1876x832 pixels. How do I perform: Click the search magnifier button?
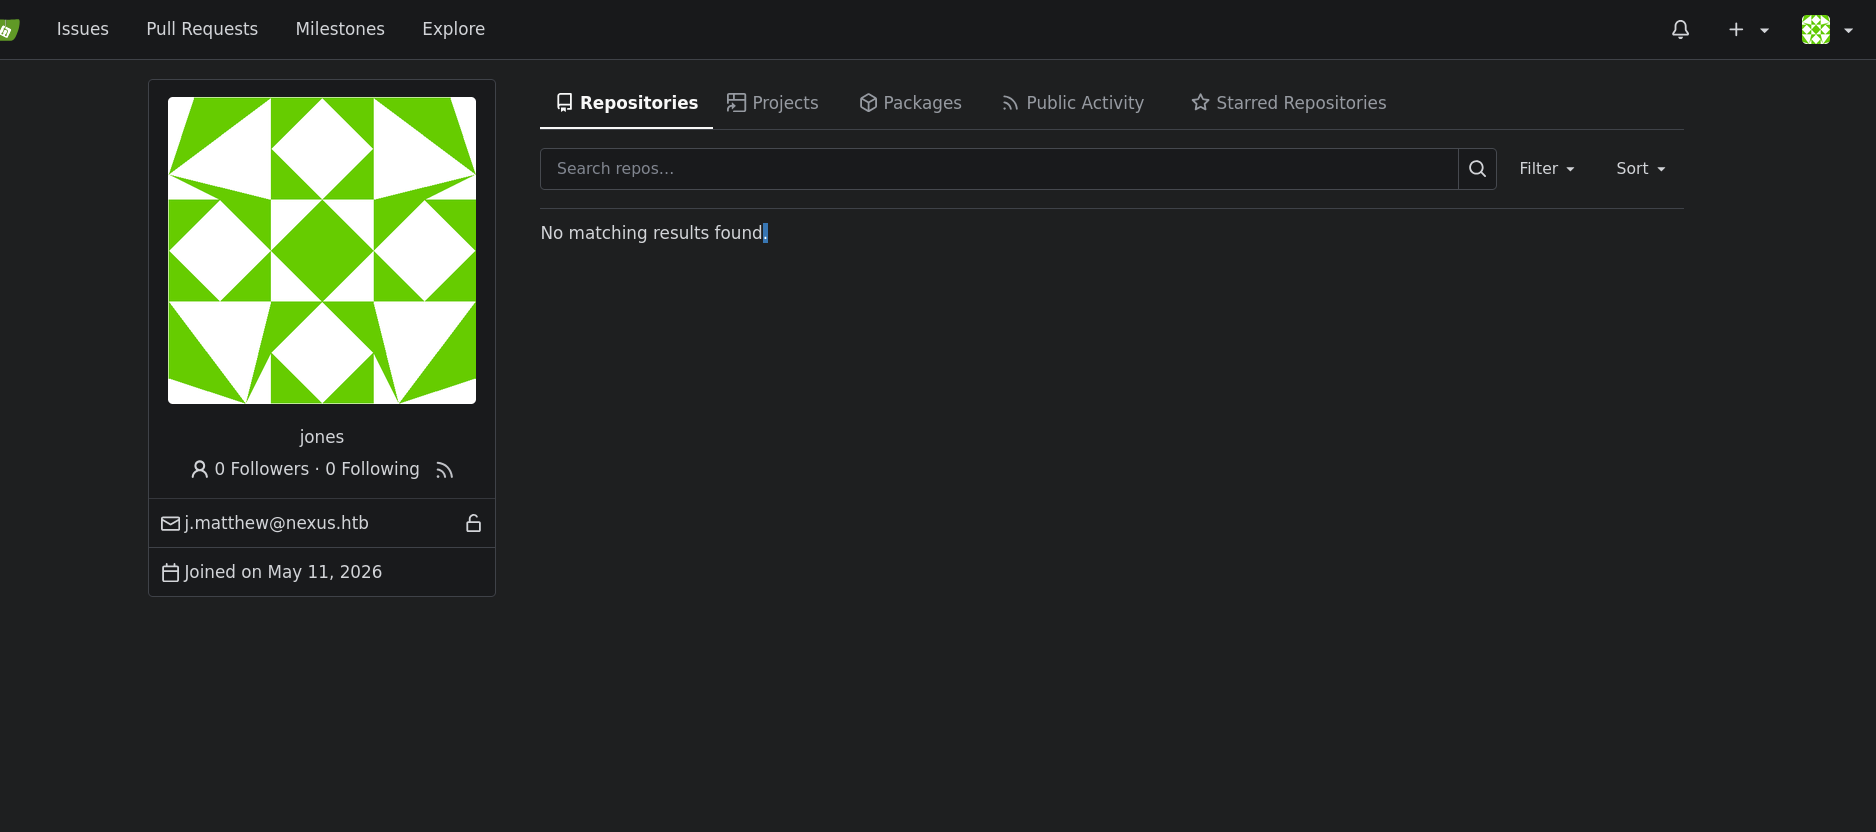pos(1477,169)
